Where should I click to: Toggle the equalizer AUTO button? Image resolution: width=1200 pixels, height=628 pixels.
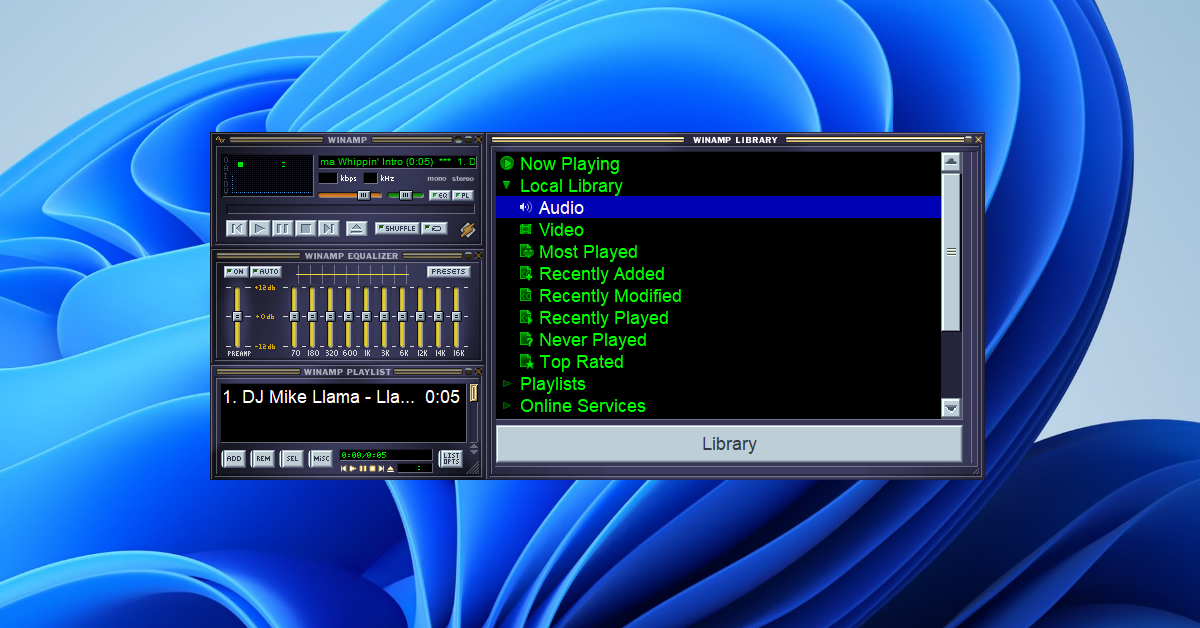(266, 272)
